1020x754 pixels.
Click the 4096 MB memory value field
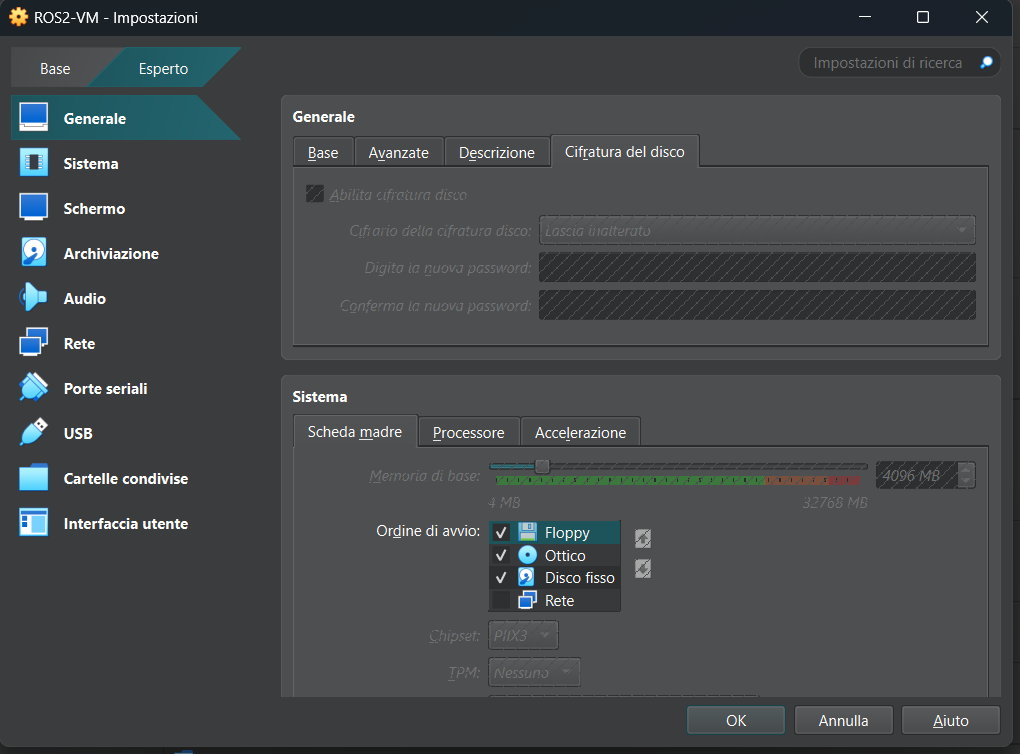tap(917, 475)
